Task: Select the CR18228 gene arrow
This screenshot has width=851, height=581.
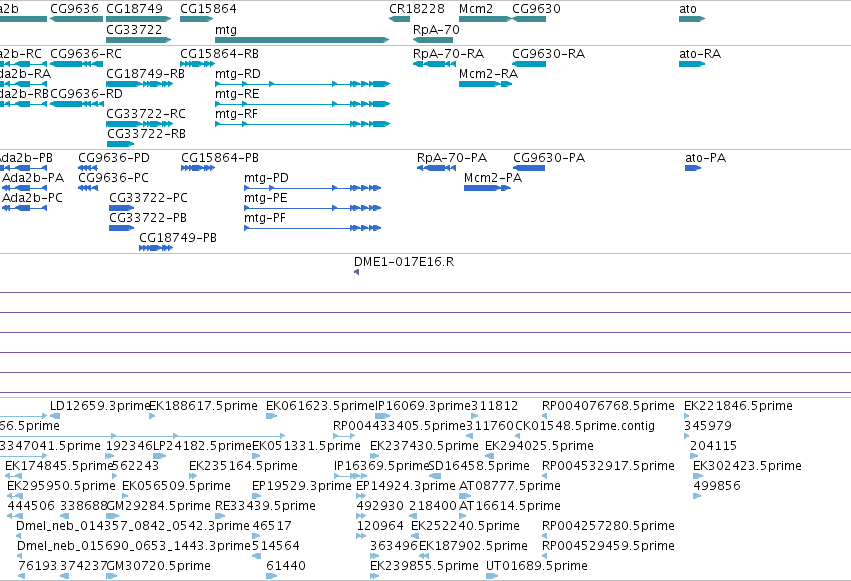Action: [399, 19]
